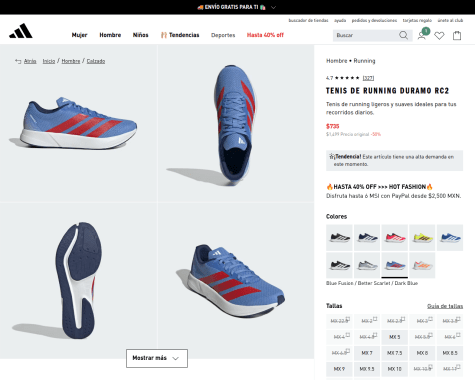Select the yellow shoe color

[422, 238]
